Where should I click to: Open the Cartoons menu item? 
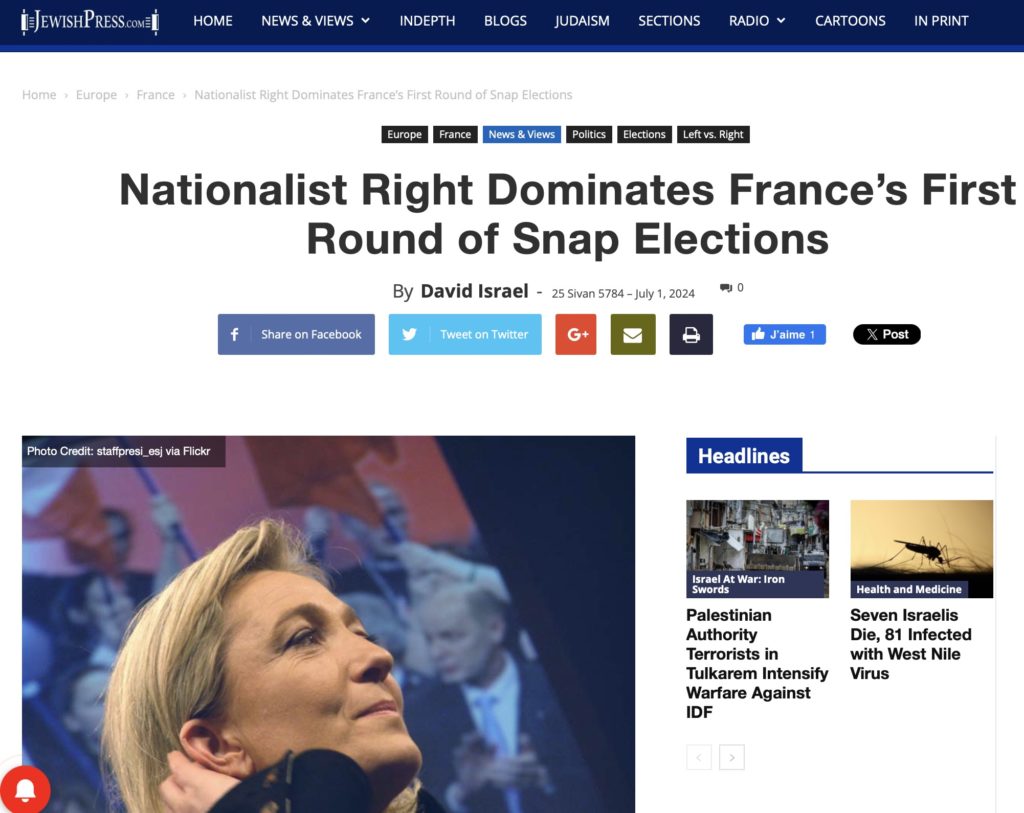tap(850, 21)
